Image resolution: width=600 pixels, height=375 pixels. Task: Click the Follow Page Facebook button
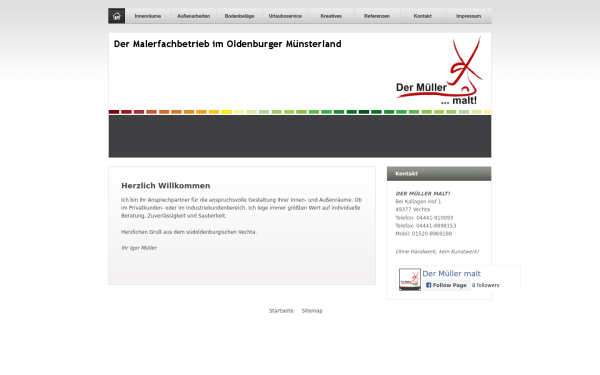446,285
